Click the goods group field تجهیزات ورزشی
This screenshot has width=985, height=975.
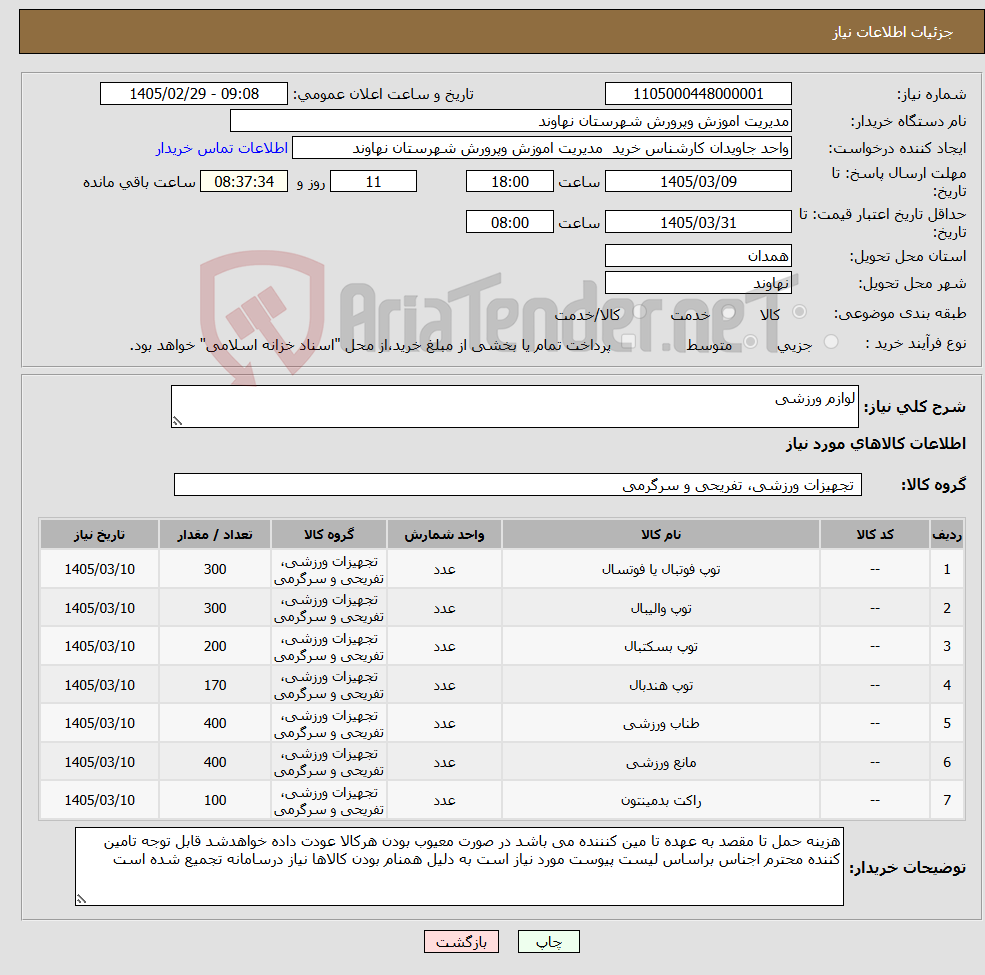(518, 485)
